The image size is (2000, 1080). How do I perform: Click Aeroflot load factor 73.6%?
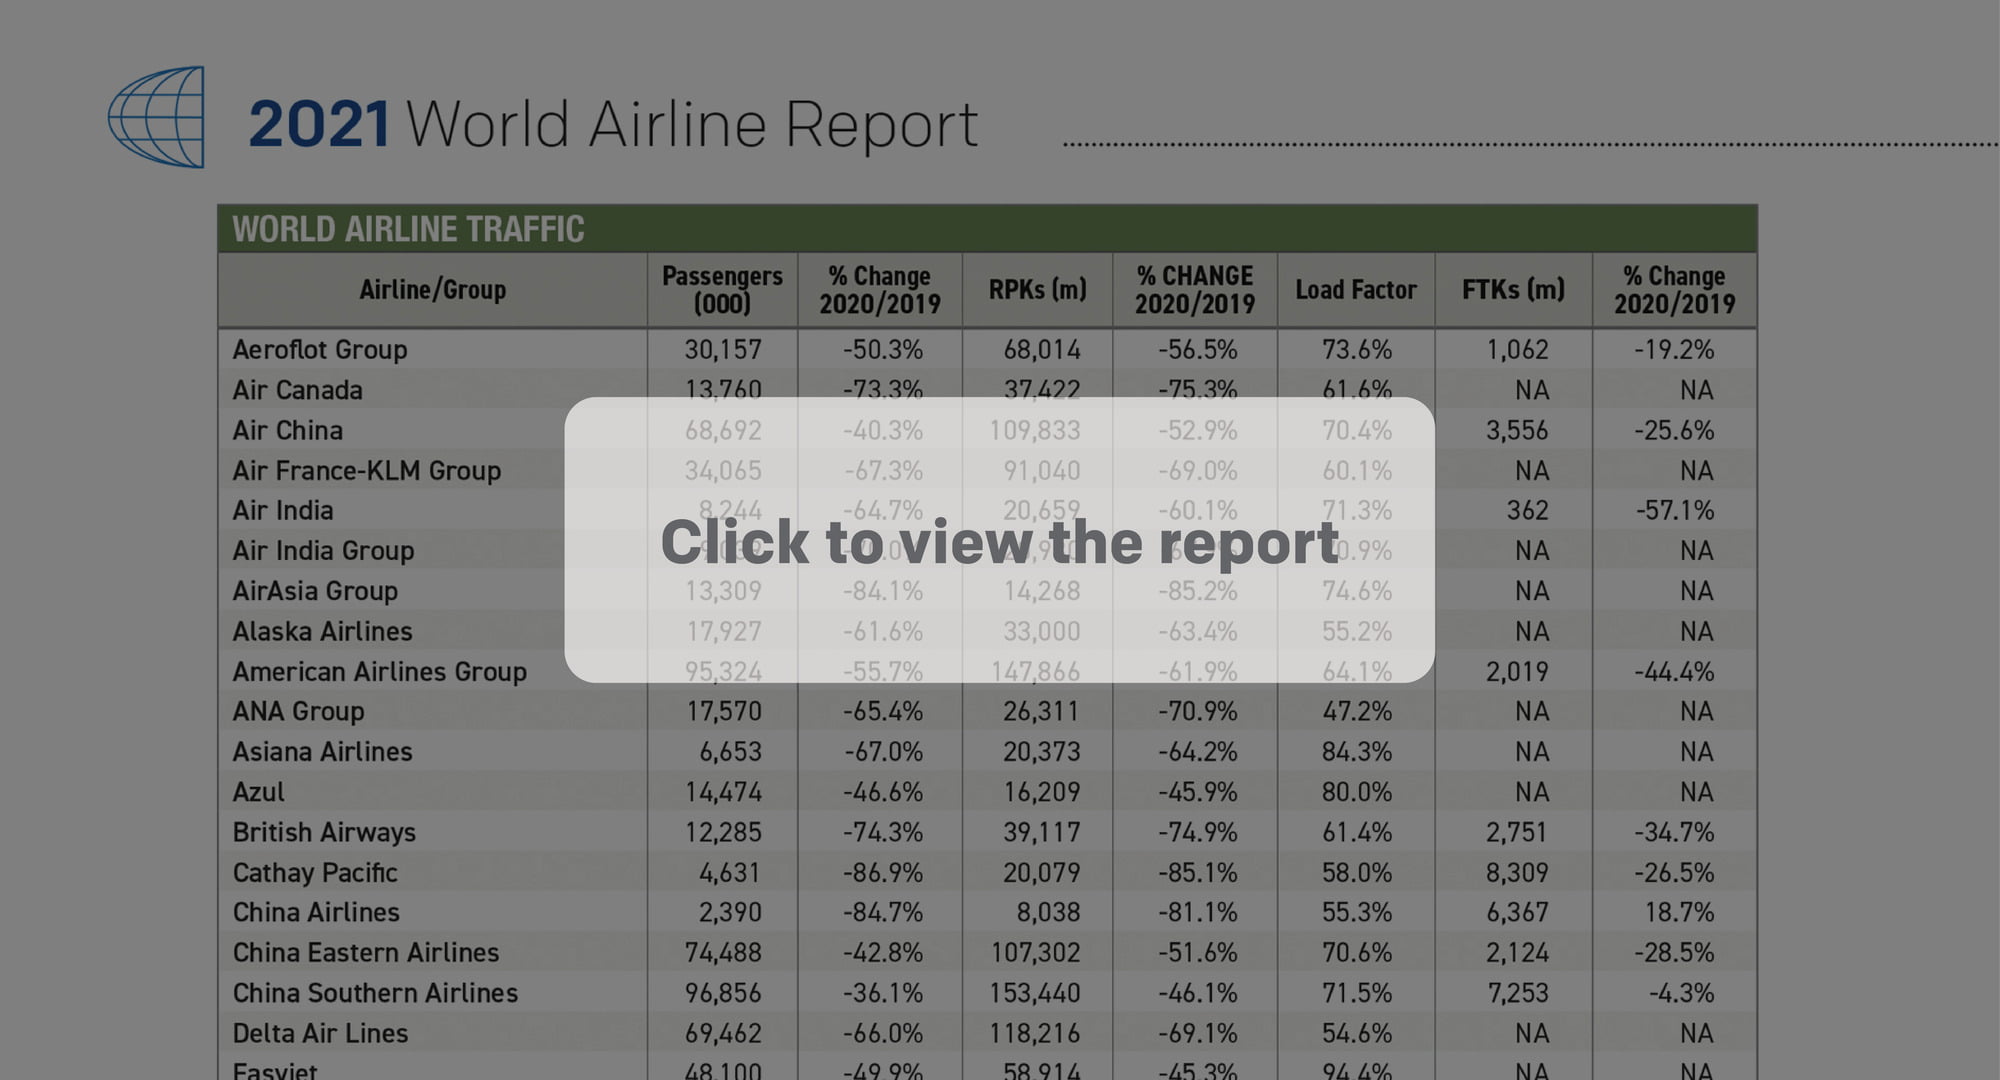coord(1357,350)
